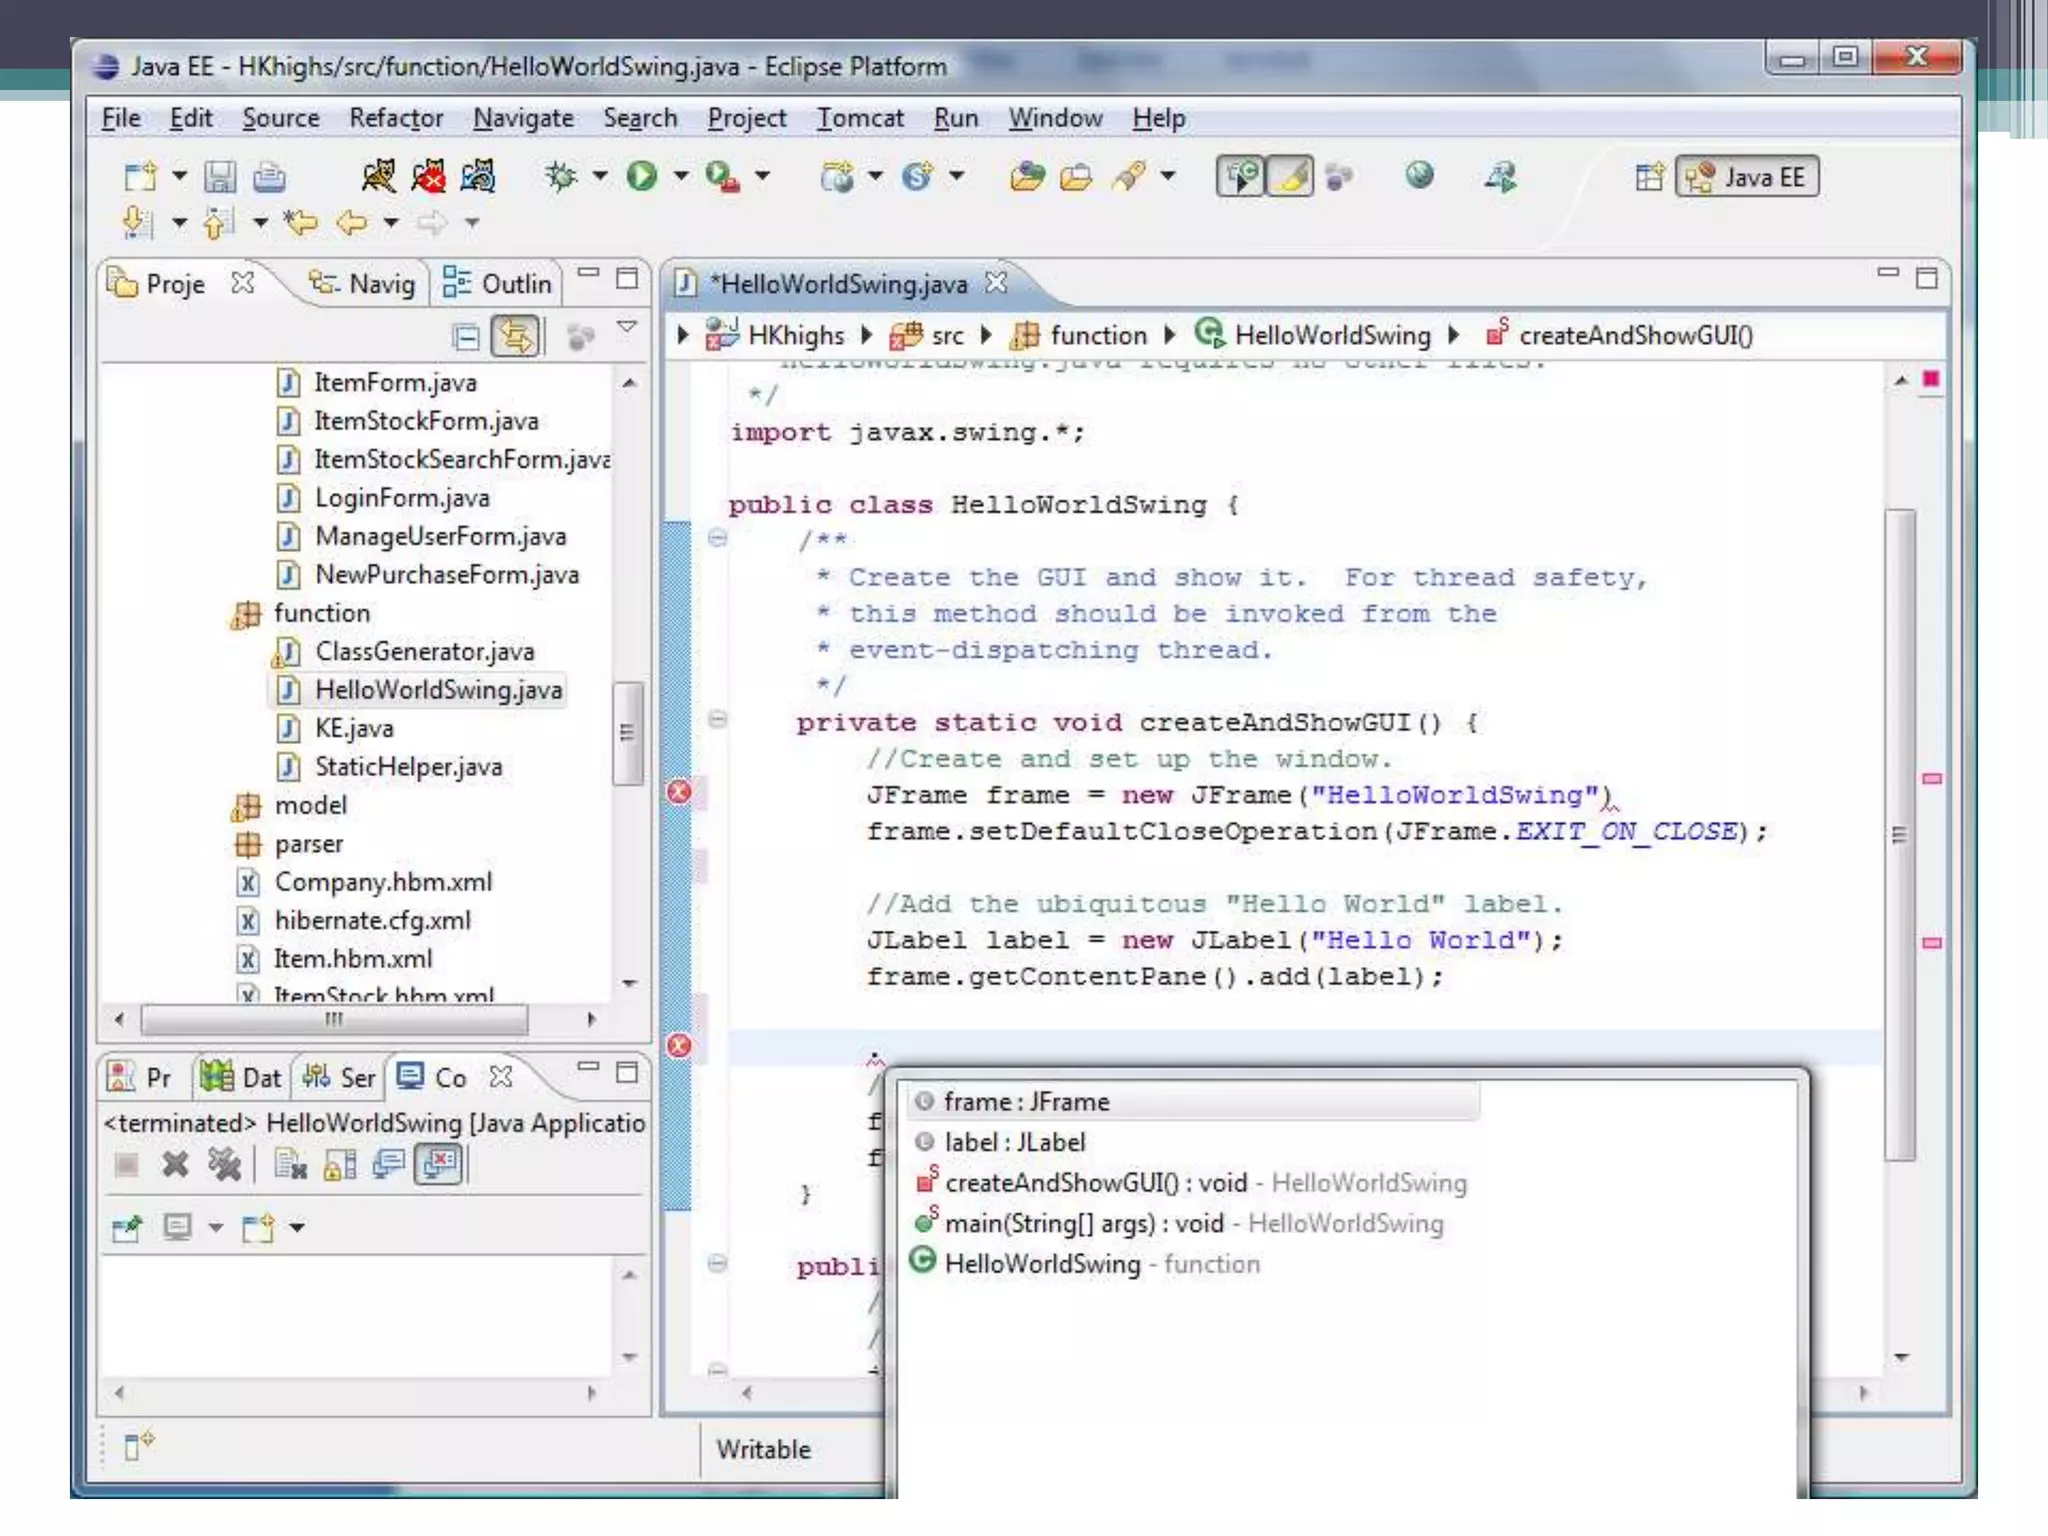Collapse the createAndShowGUI method fold marker

717,719
